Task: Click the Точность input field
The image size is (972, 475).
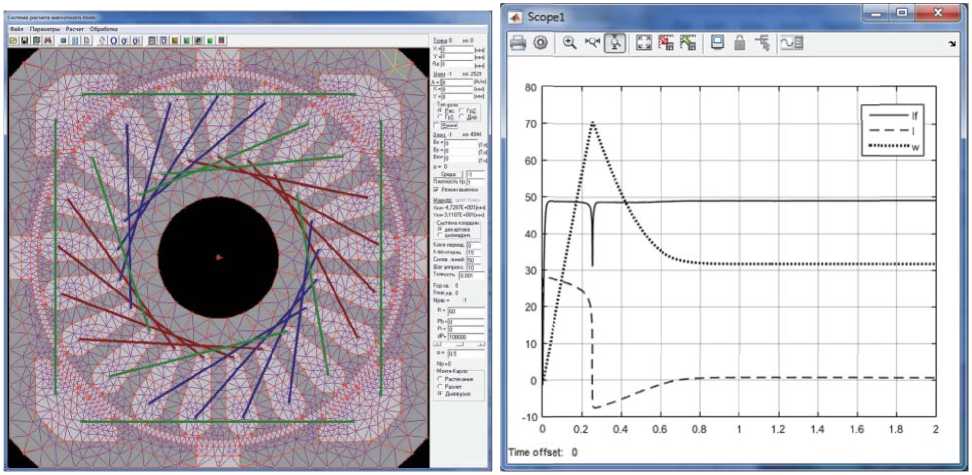Action: click(471, 276)
